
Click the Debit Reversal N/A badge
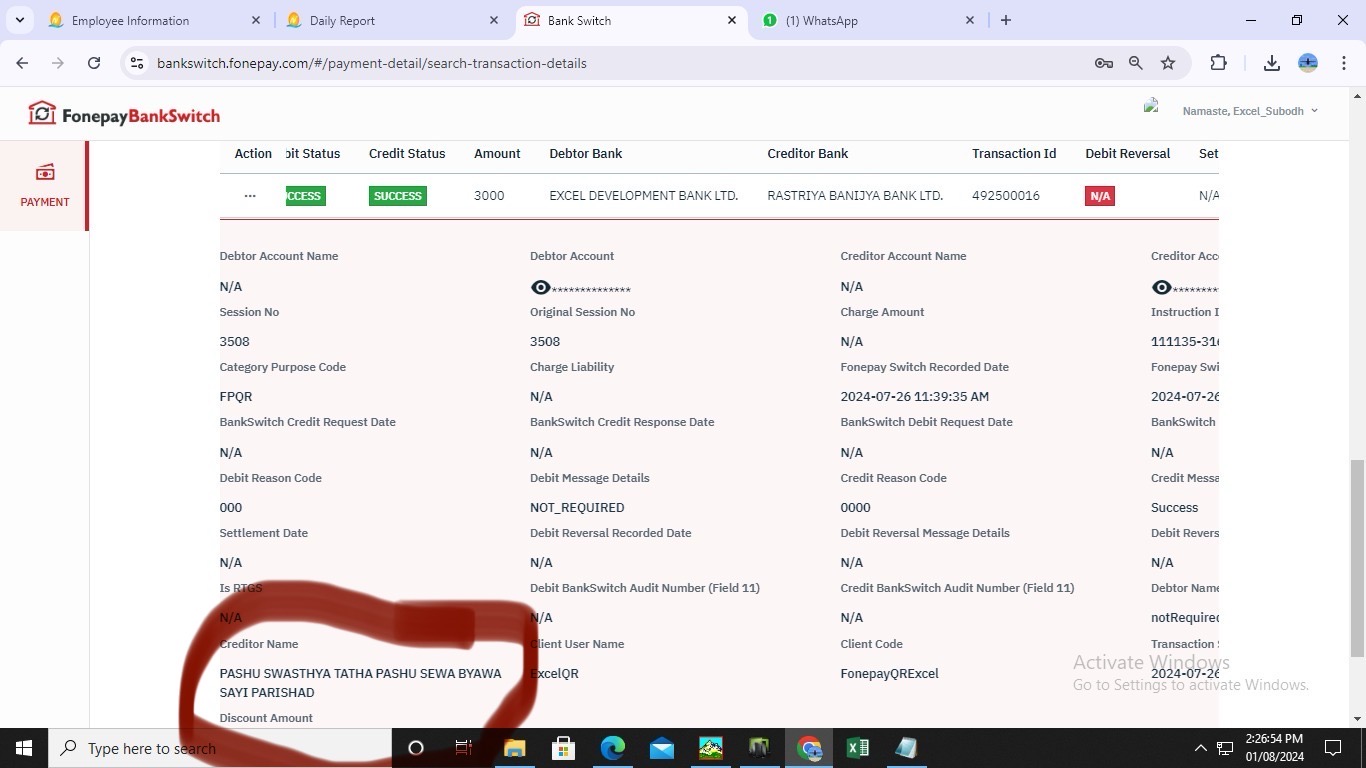pyautogui.click(x=1100, y=196)
